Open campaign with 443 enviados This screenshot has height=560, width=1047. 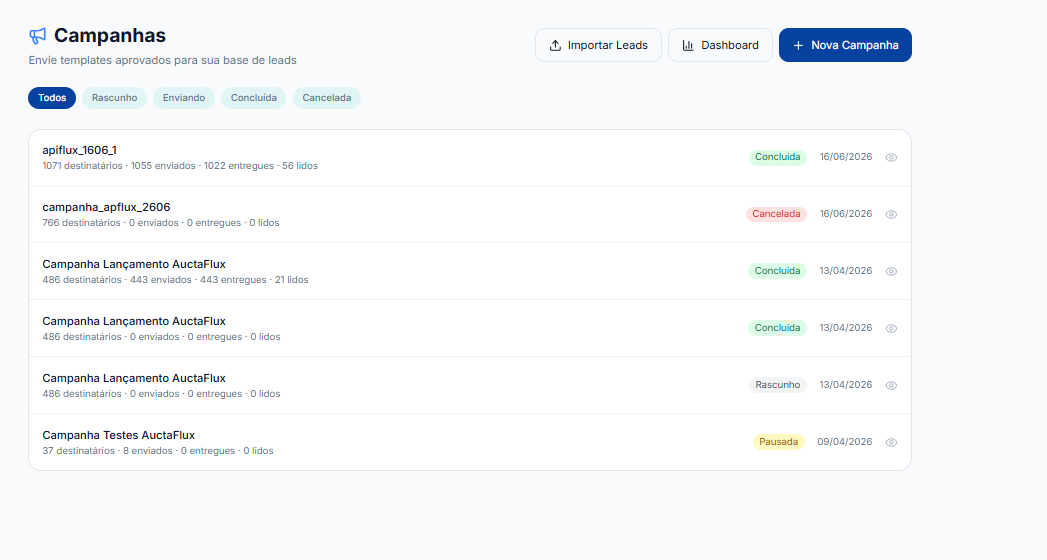(x=469, y=271)
